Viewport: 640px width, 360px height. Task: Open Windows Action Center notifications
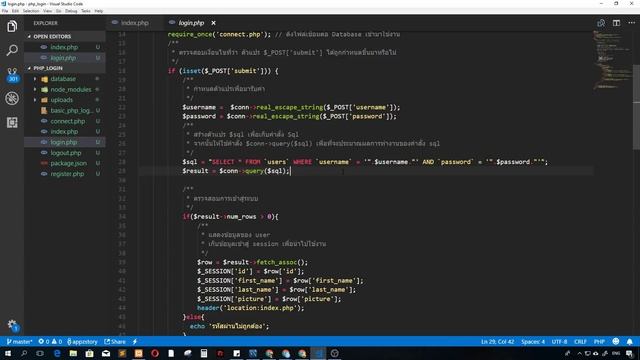click(629, 353)
